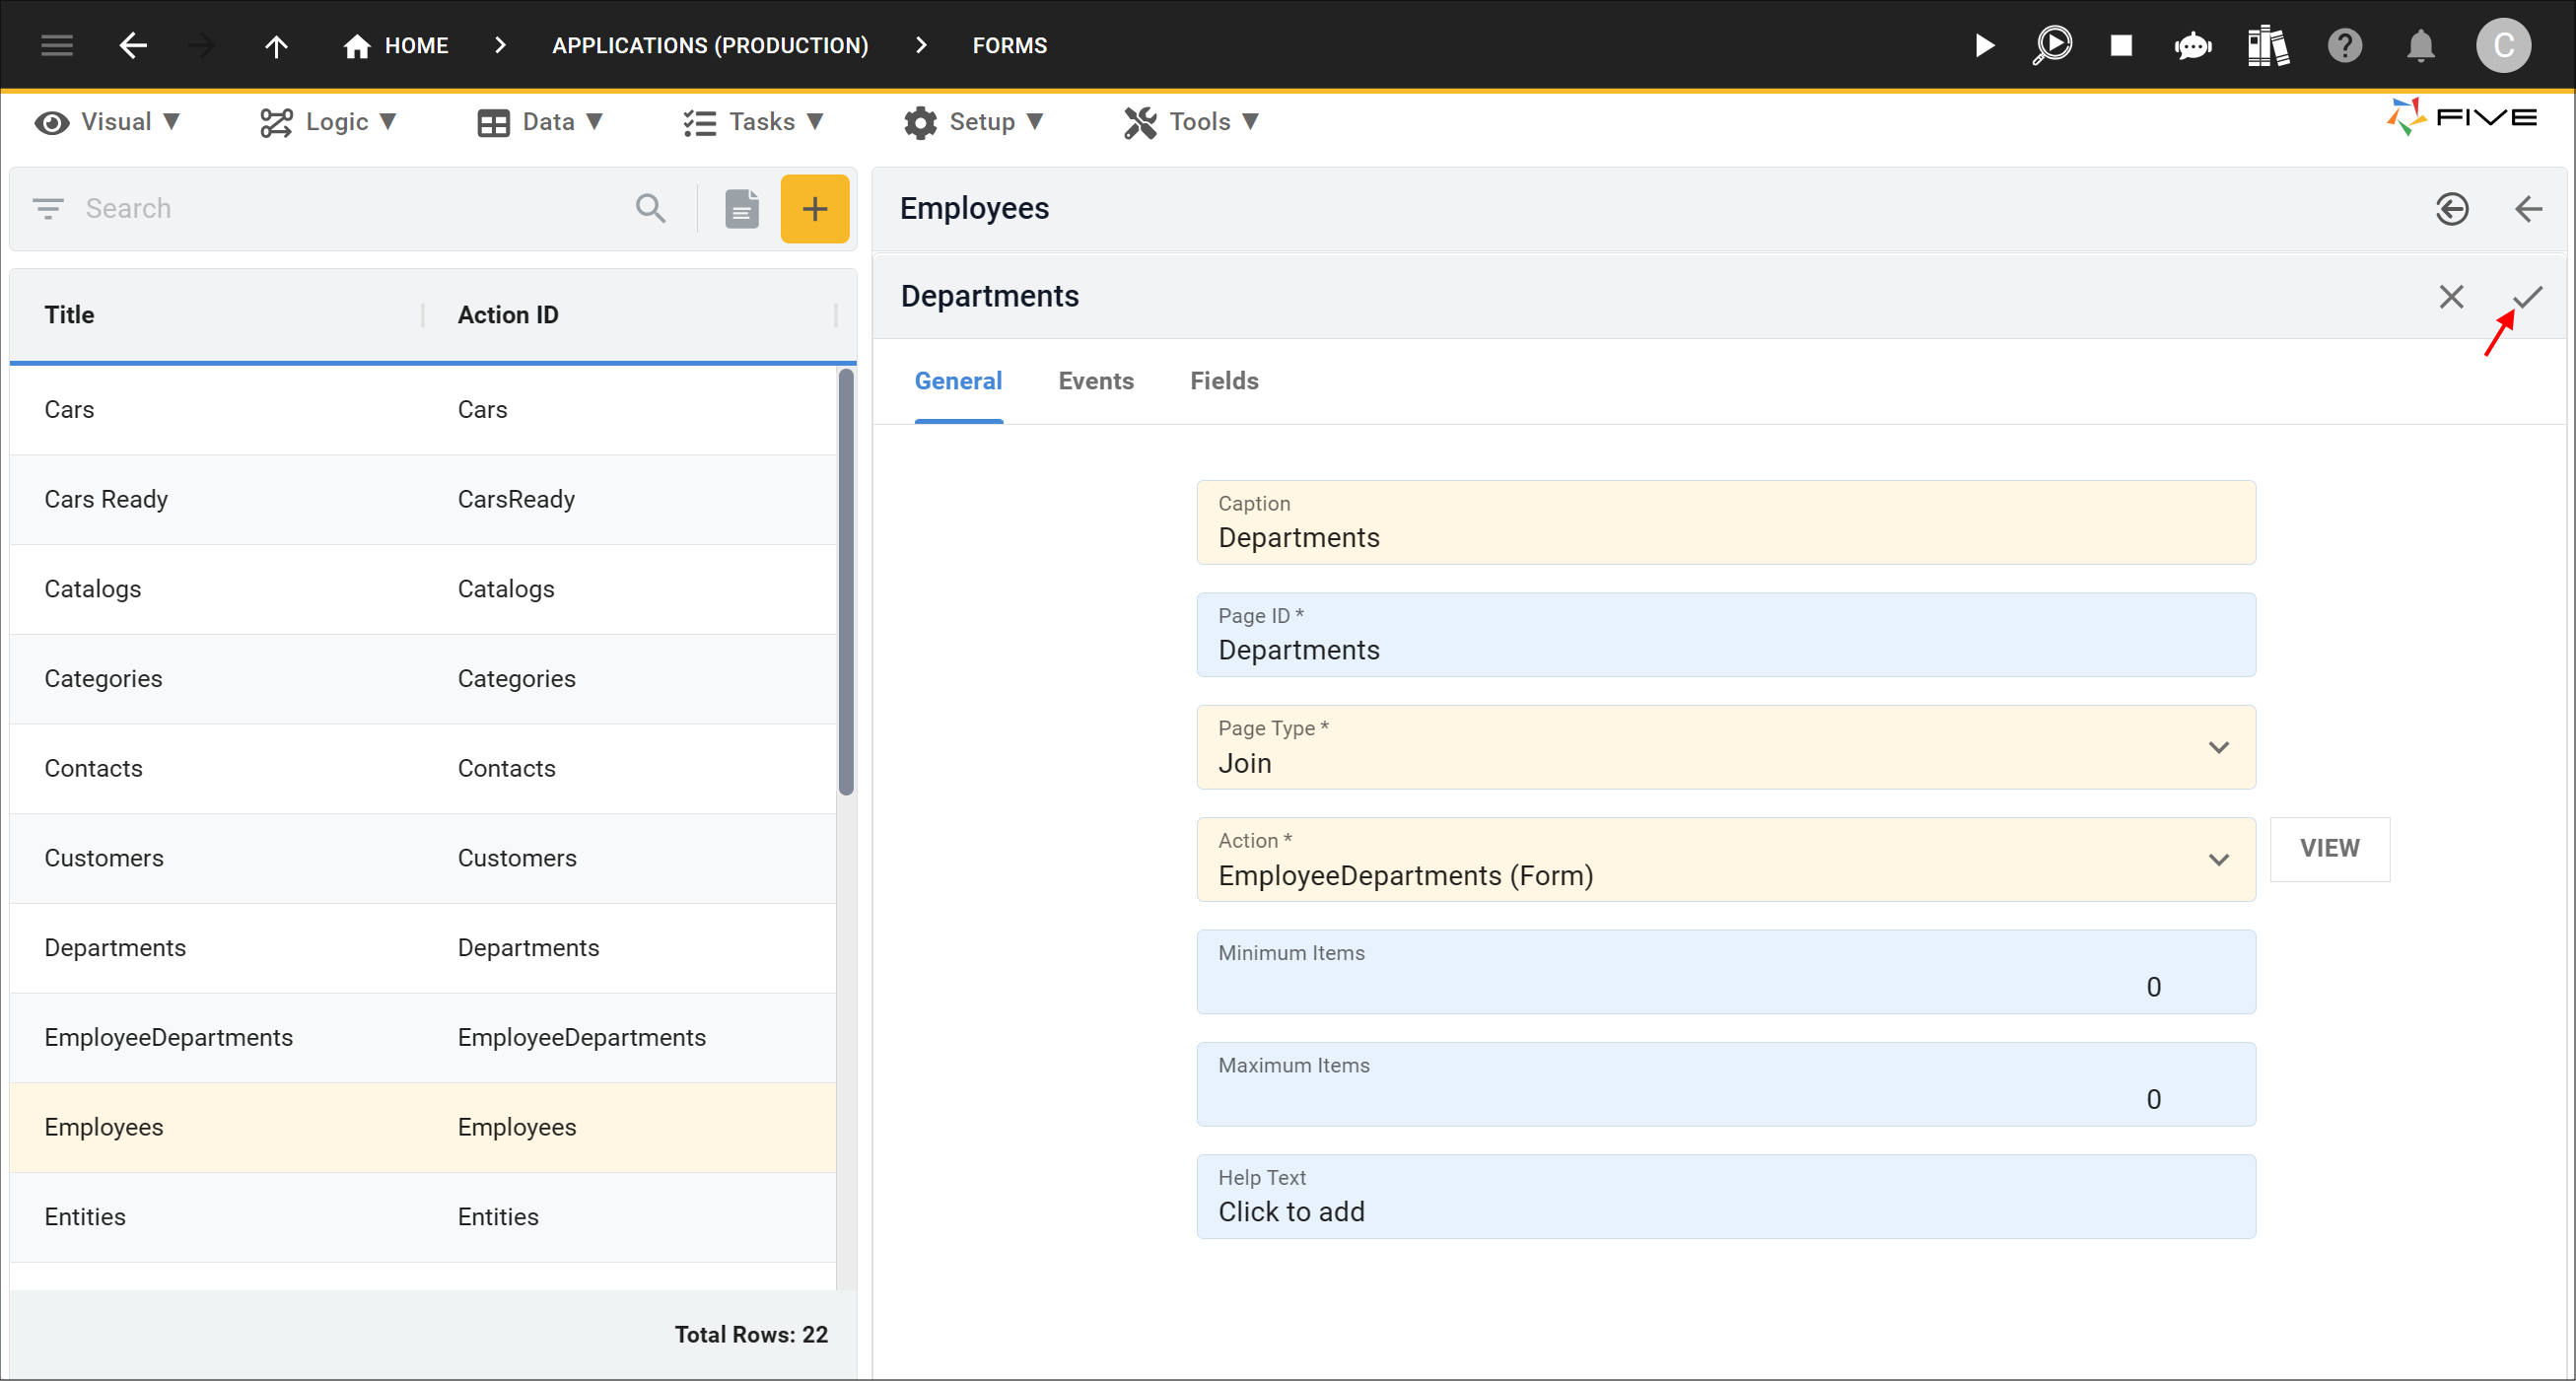Select the Customers row
Image resolution: width=2576 pixels, height=1381 pixels.
click(423, 858)
